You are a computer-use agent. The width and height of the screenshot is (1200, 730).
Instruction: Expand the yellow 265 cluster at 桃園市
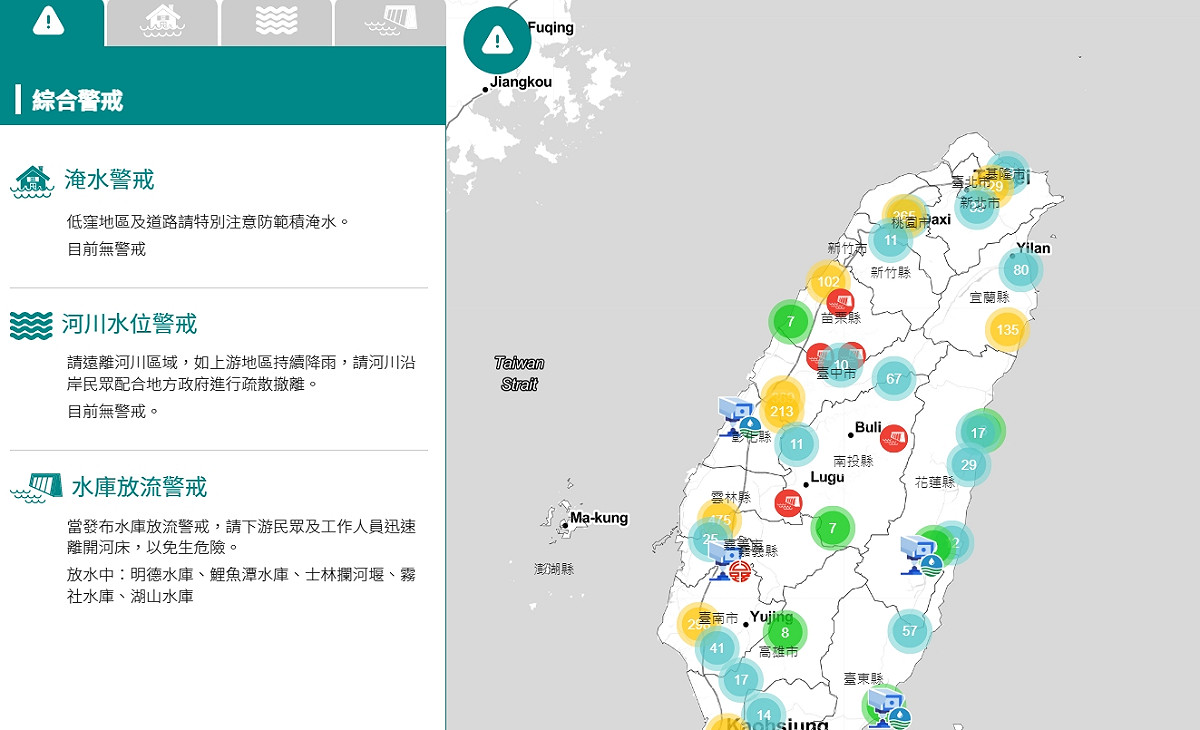[905, 215]
